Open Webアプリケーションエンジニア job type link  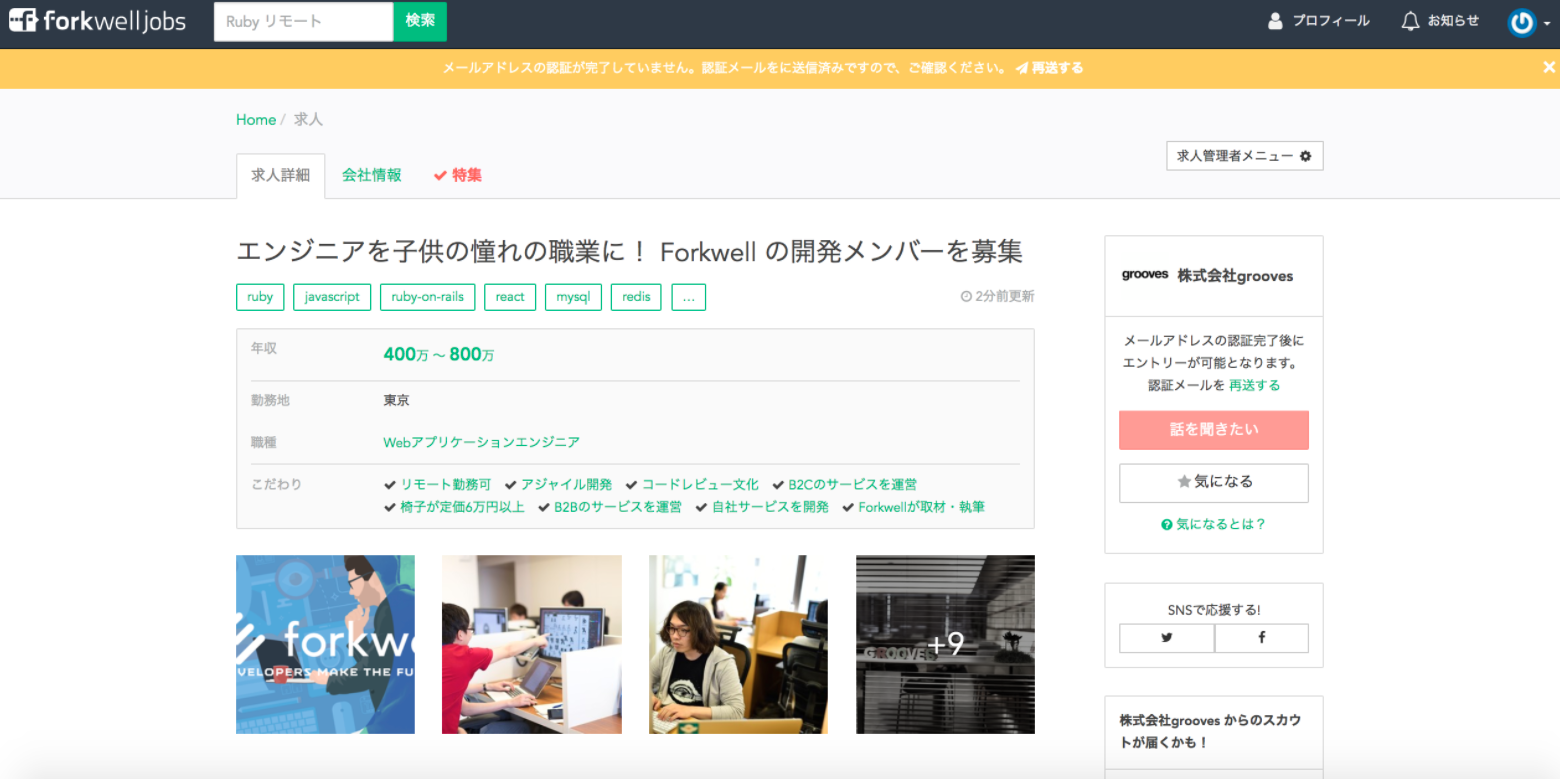[x=482, y=442]
